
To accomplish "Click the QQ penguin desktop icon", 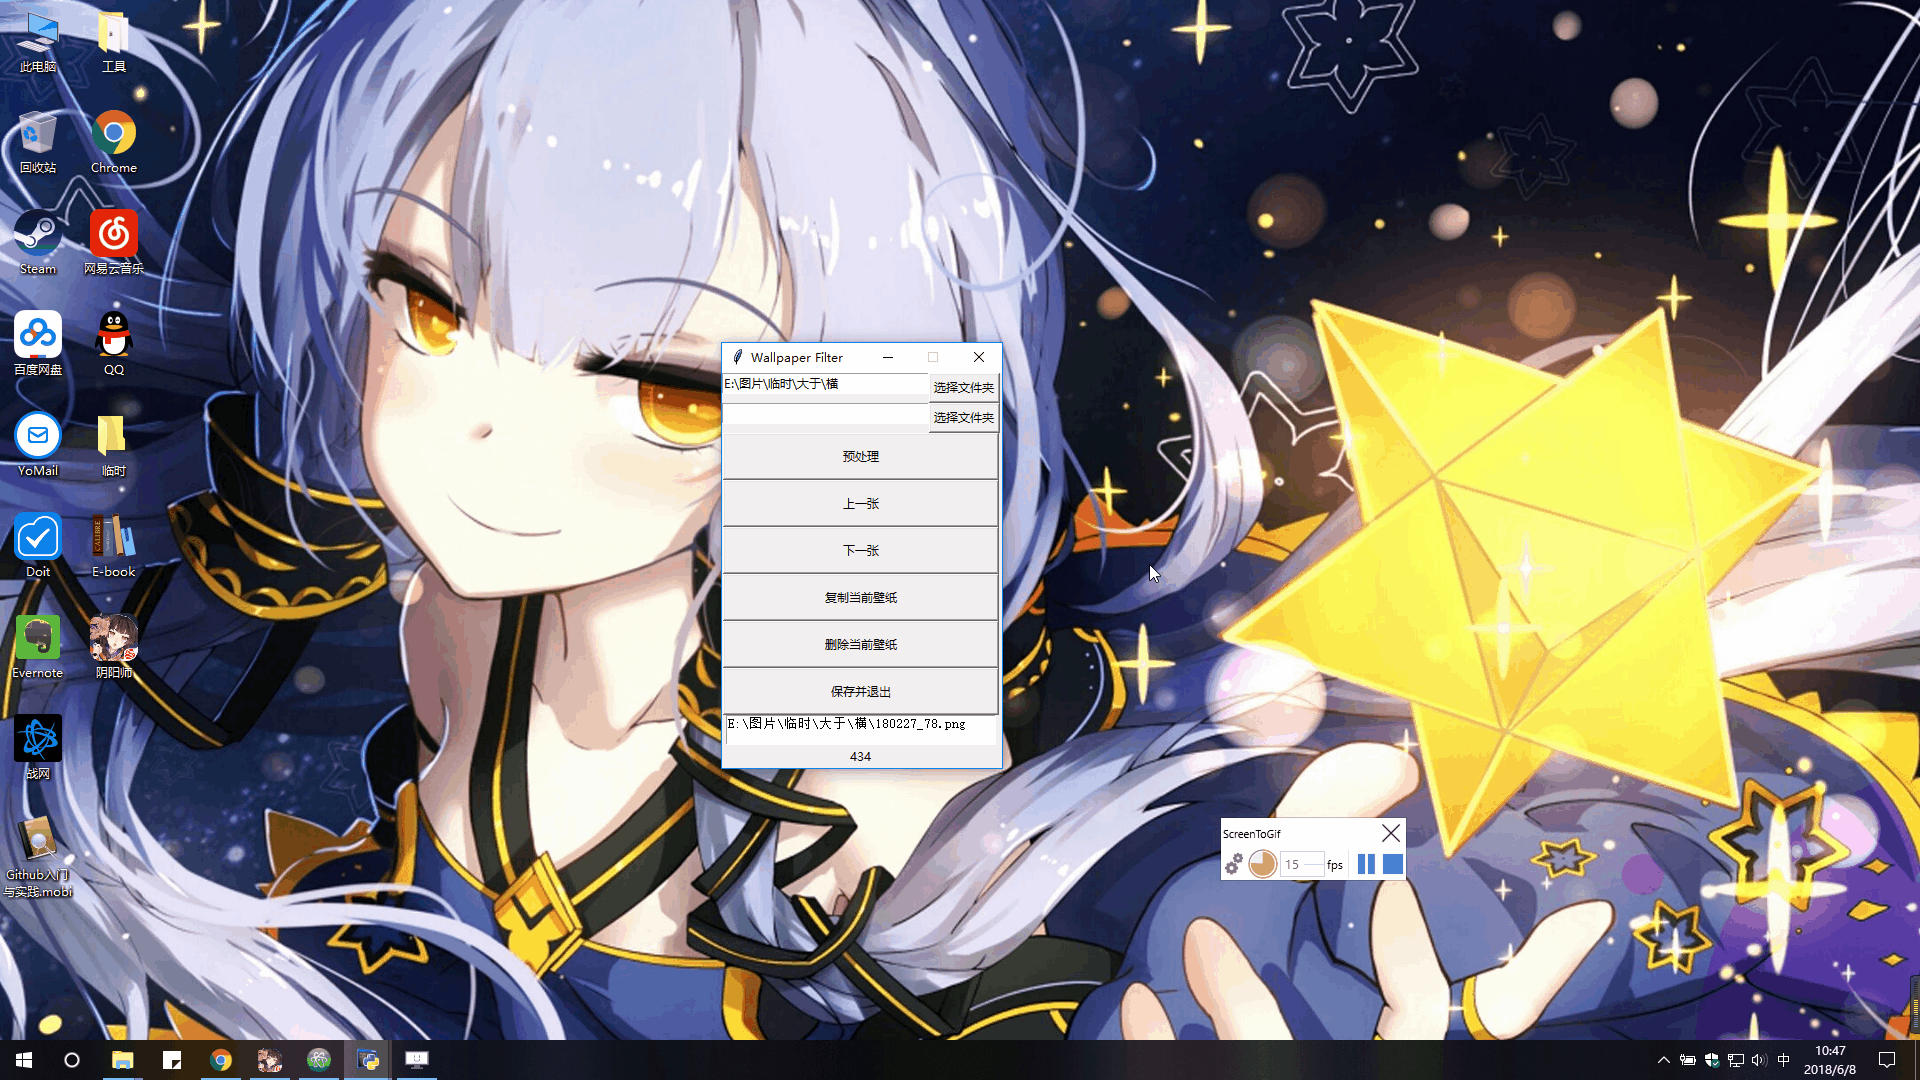I will (x=114, y=337).
